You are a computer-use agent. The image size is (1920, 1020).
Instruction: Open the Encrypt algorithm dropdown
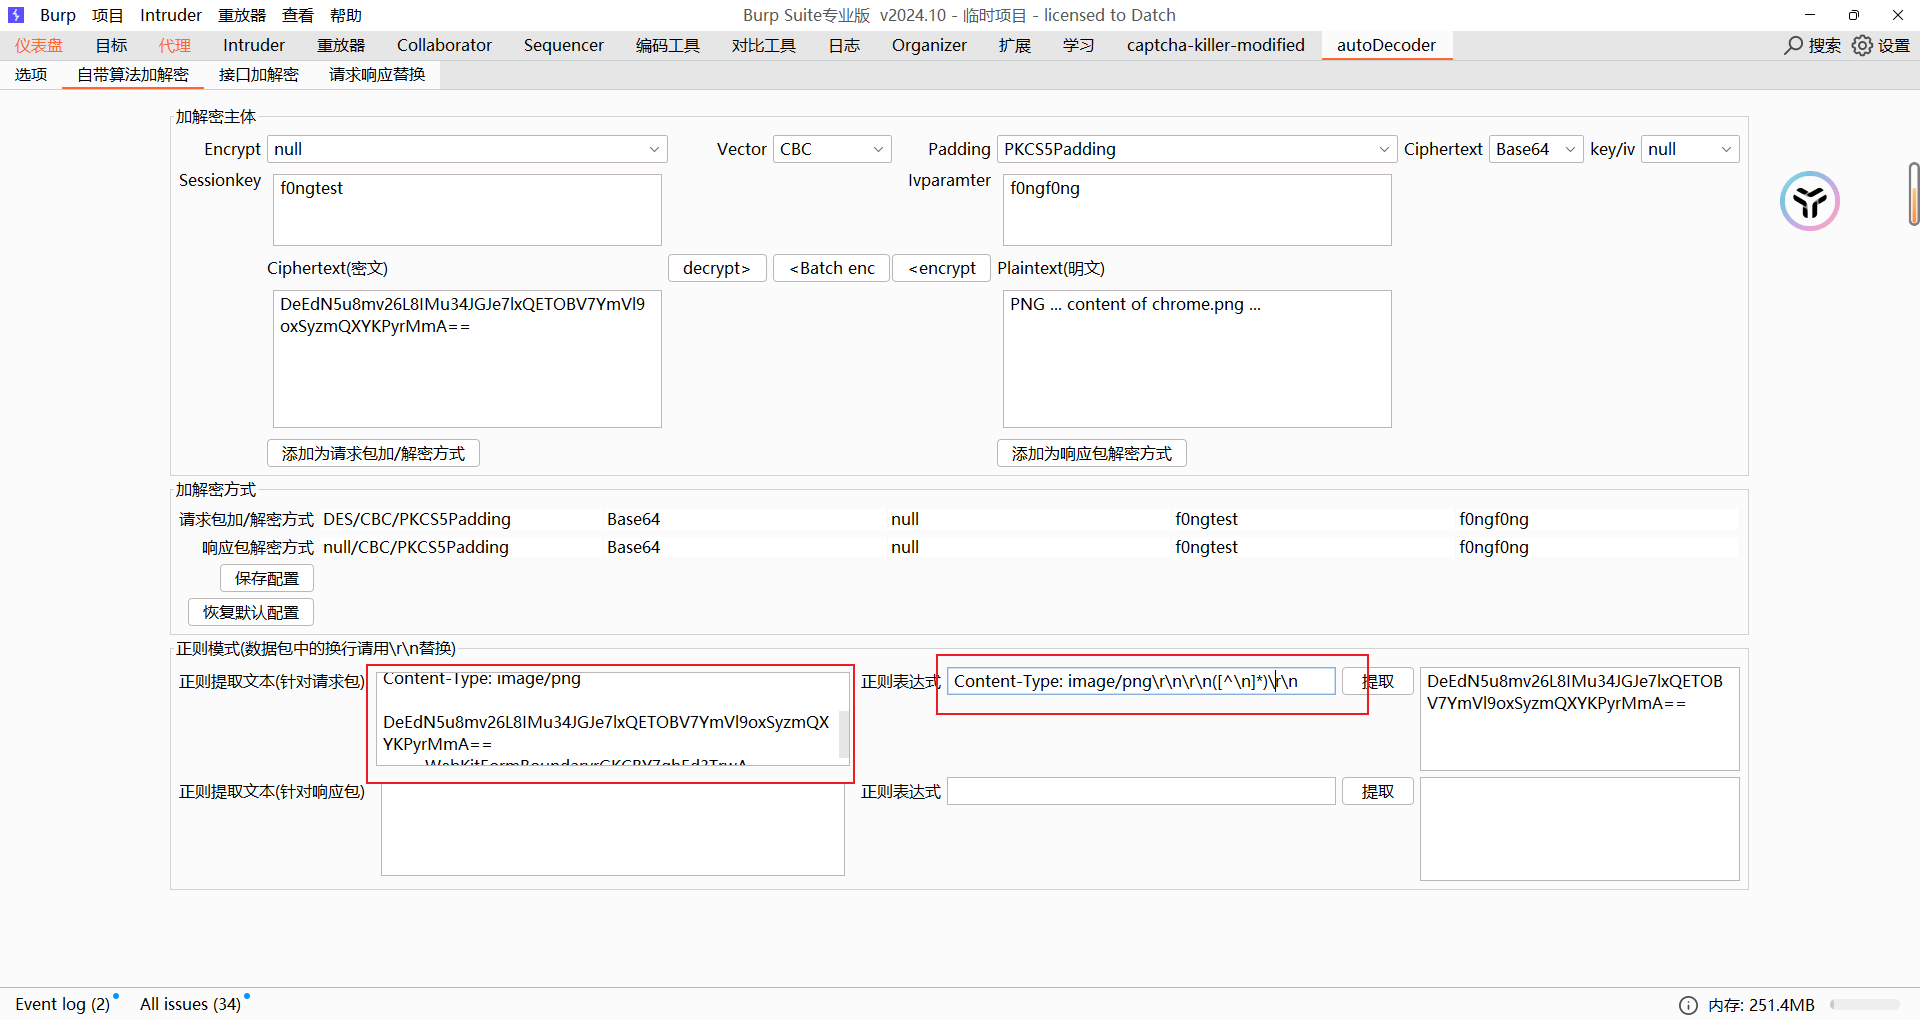(x=467, y=149)
